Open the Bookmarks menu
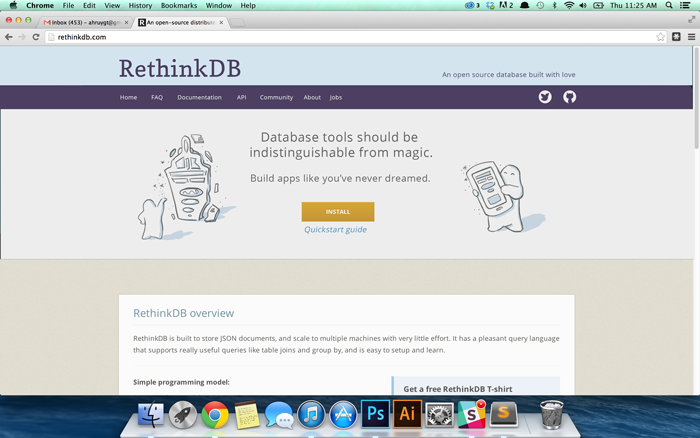 [179, 5]
